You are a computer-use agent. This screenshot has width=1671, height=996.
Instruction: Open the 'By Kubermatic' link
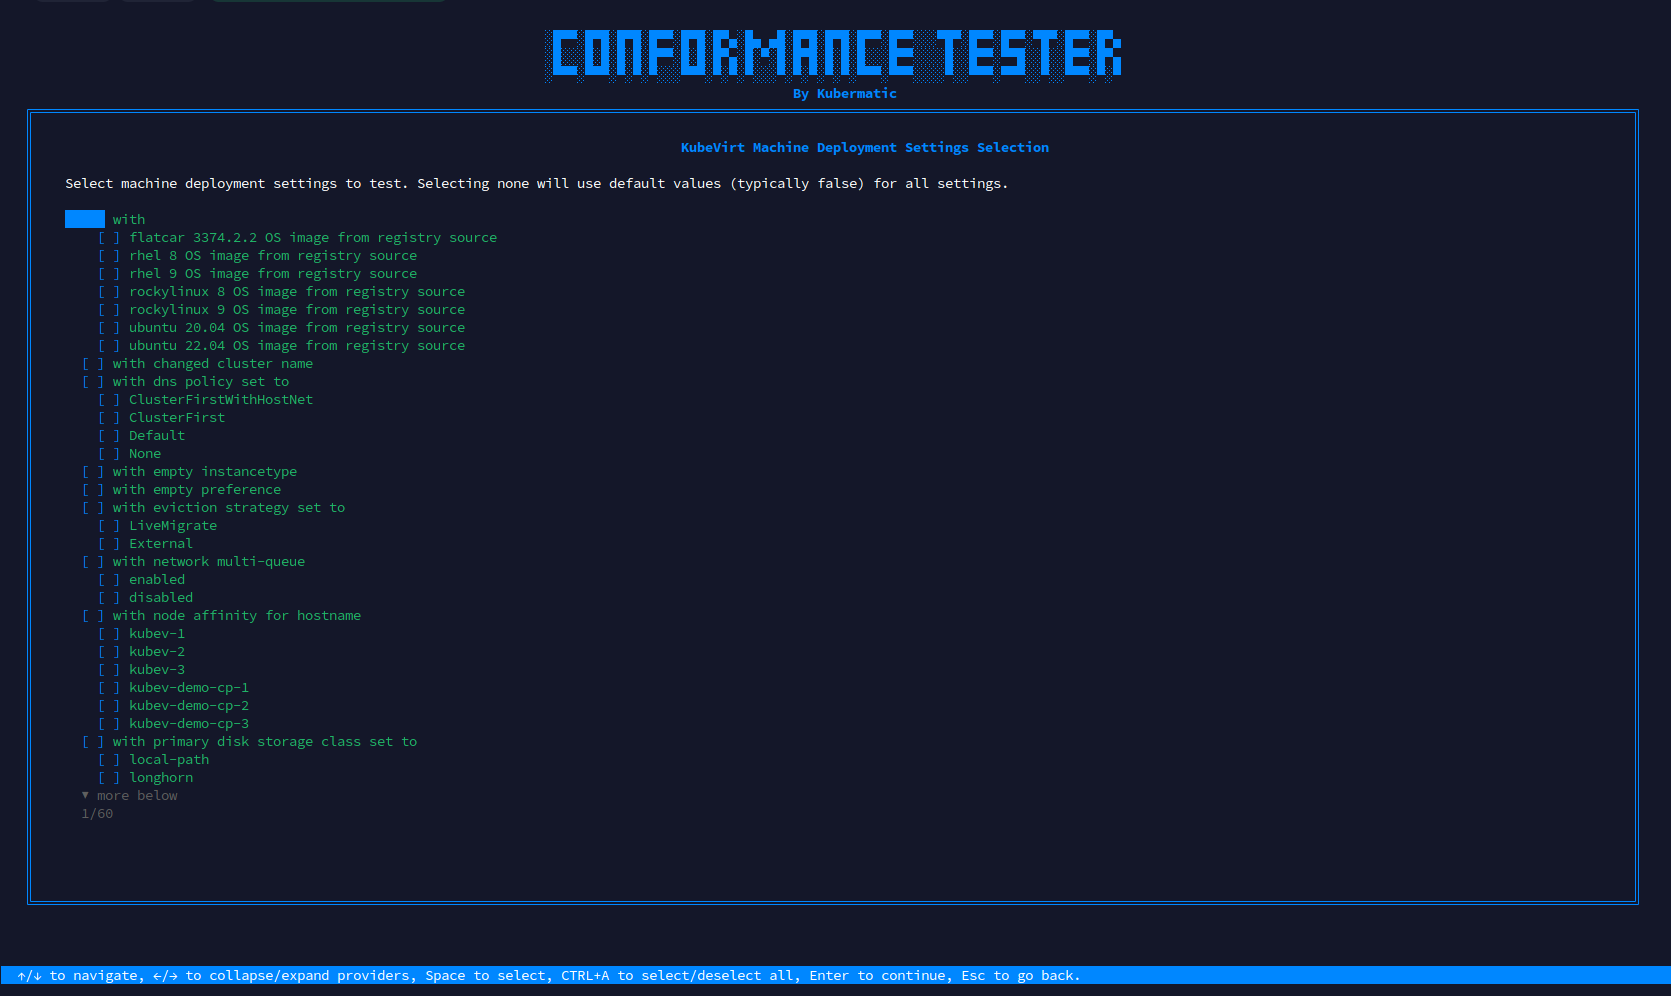click(844, 94)
